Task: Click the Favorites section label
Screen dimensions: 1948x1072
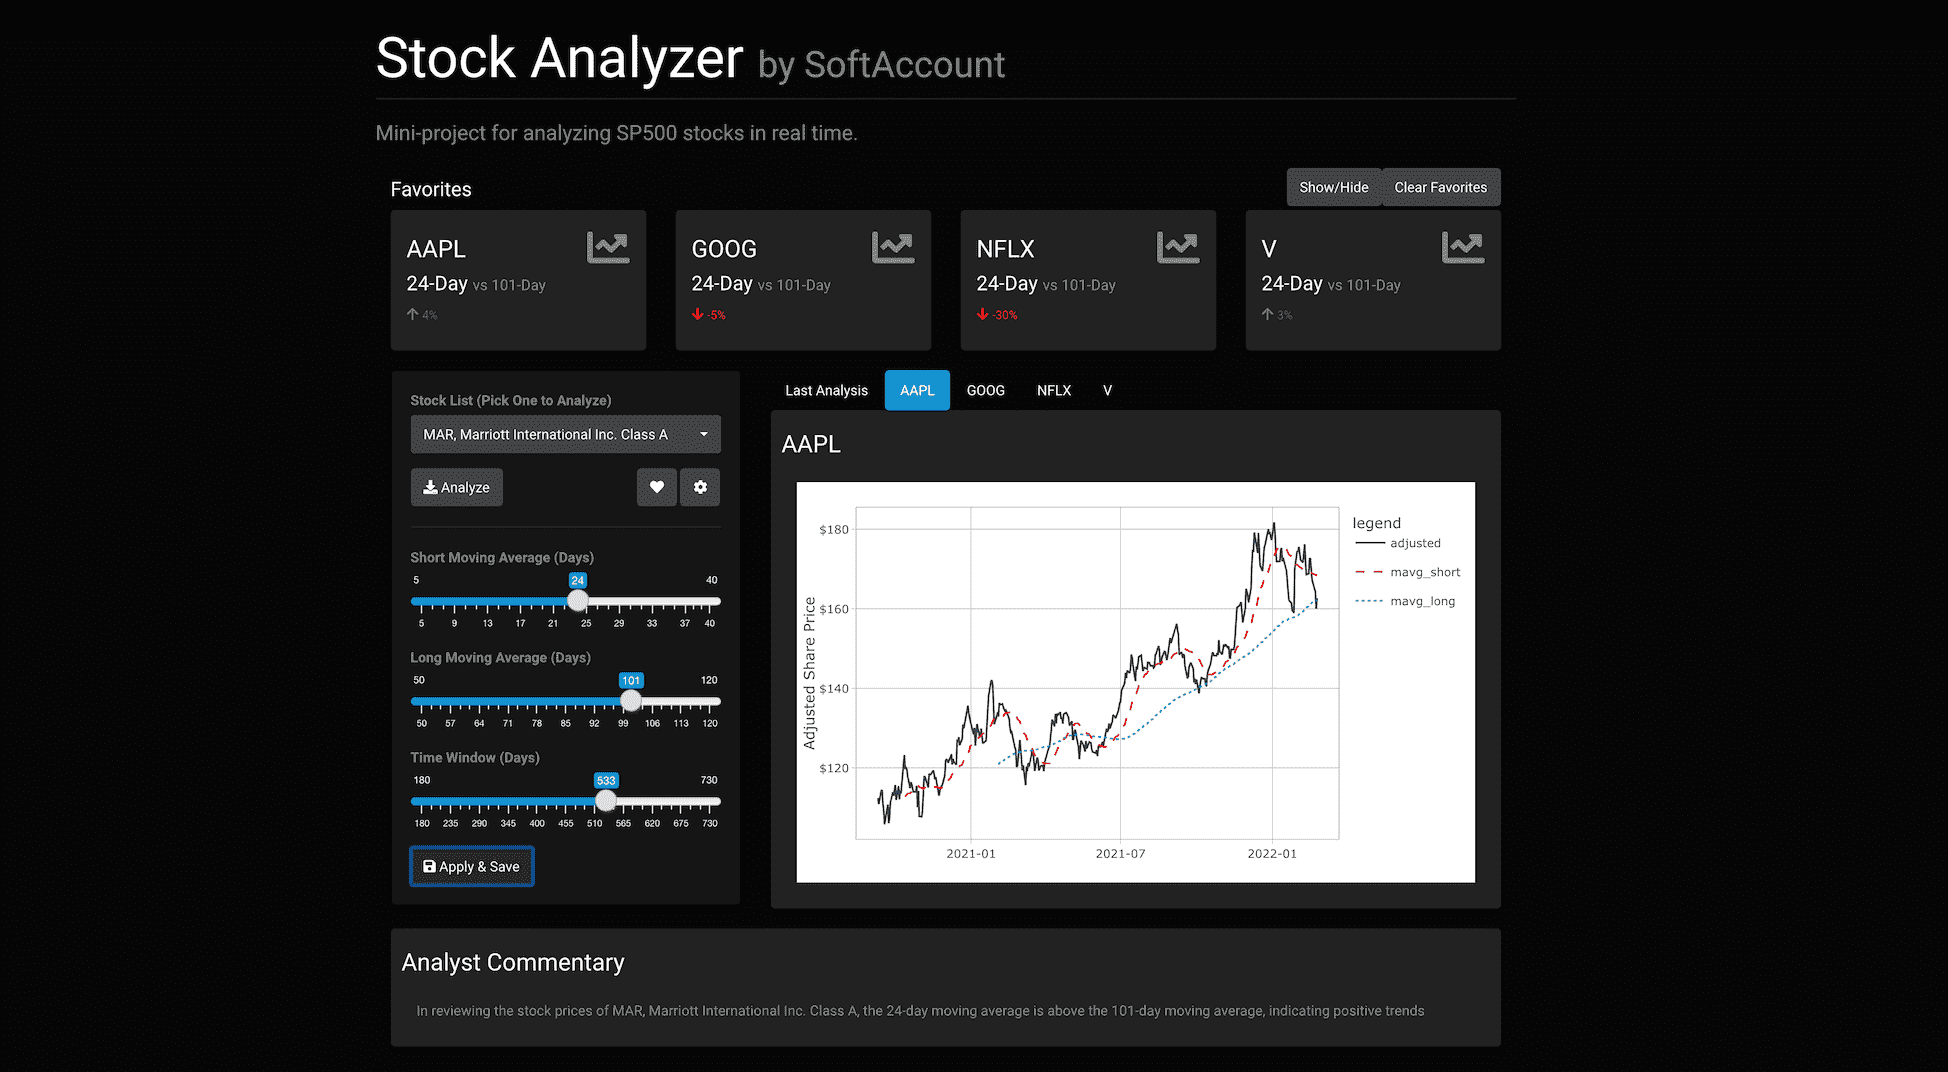Action: click(x=431, y=189)
